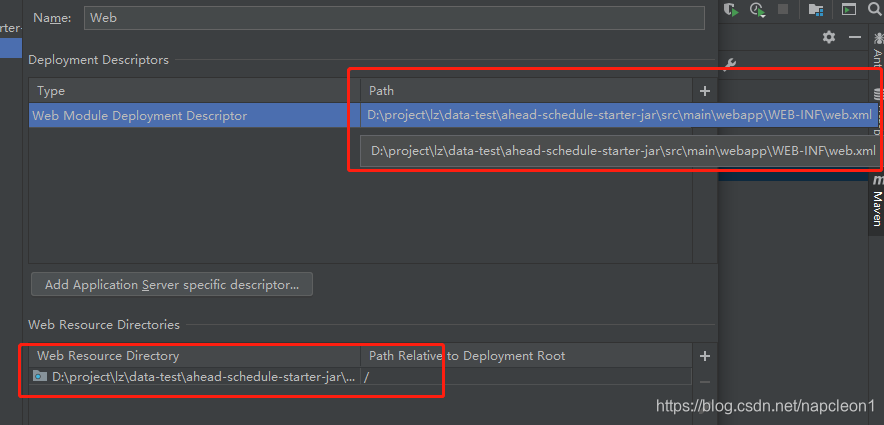Open Run Anything toolbar icon

tap(848, 9)
